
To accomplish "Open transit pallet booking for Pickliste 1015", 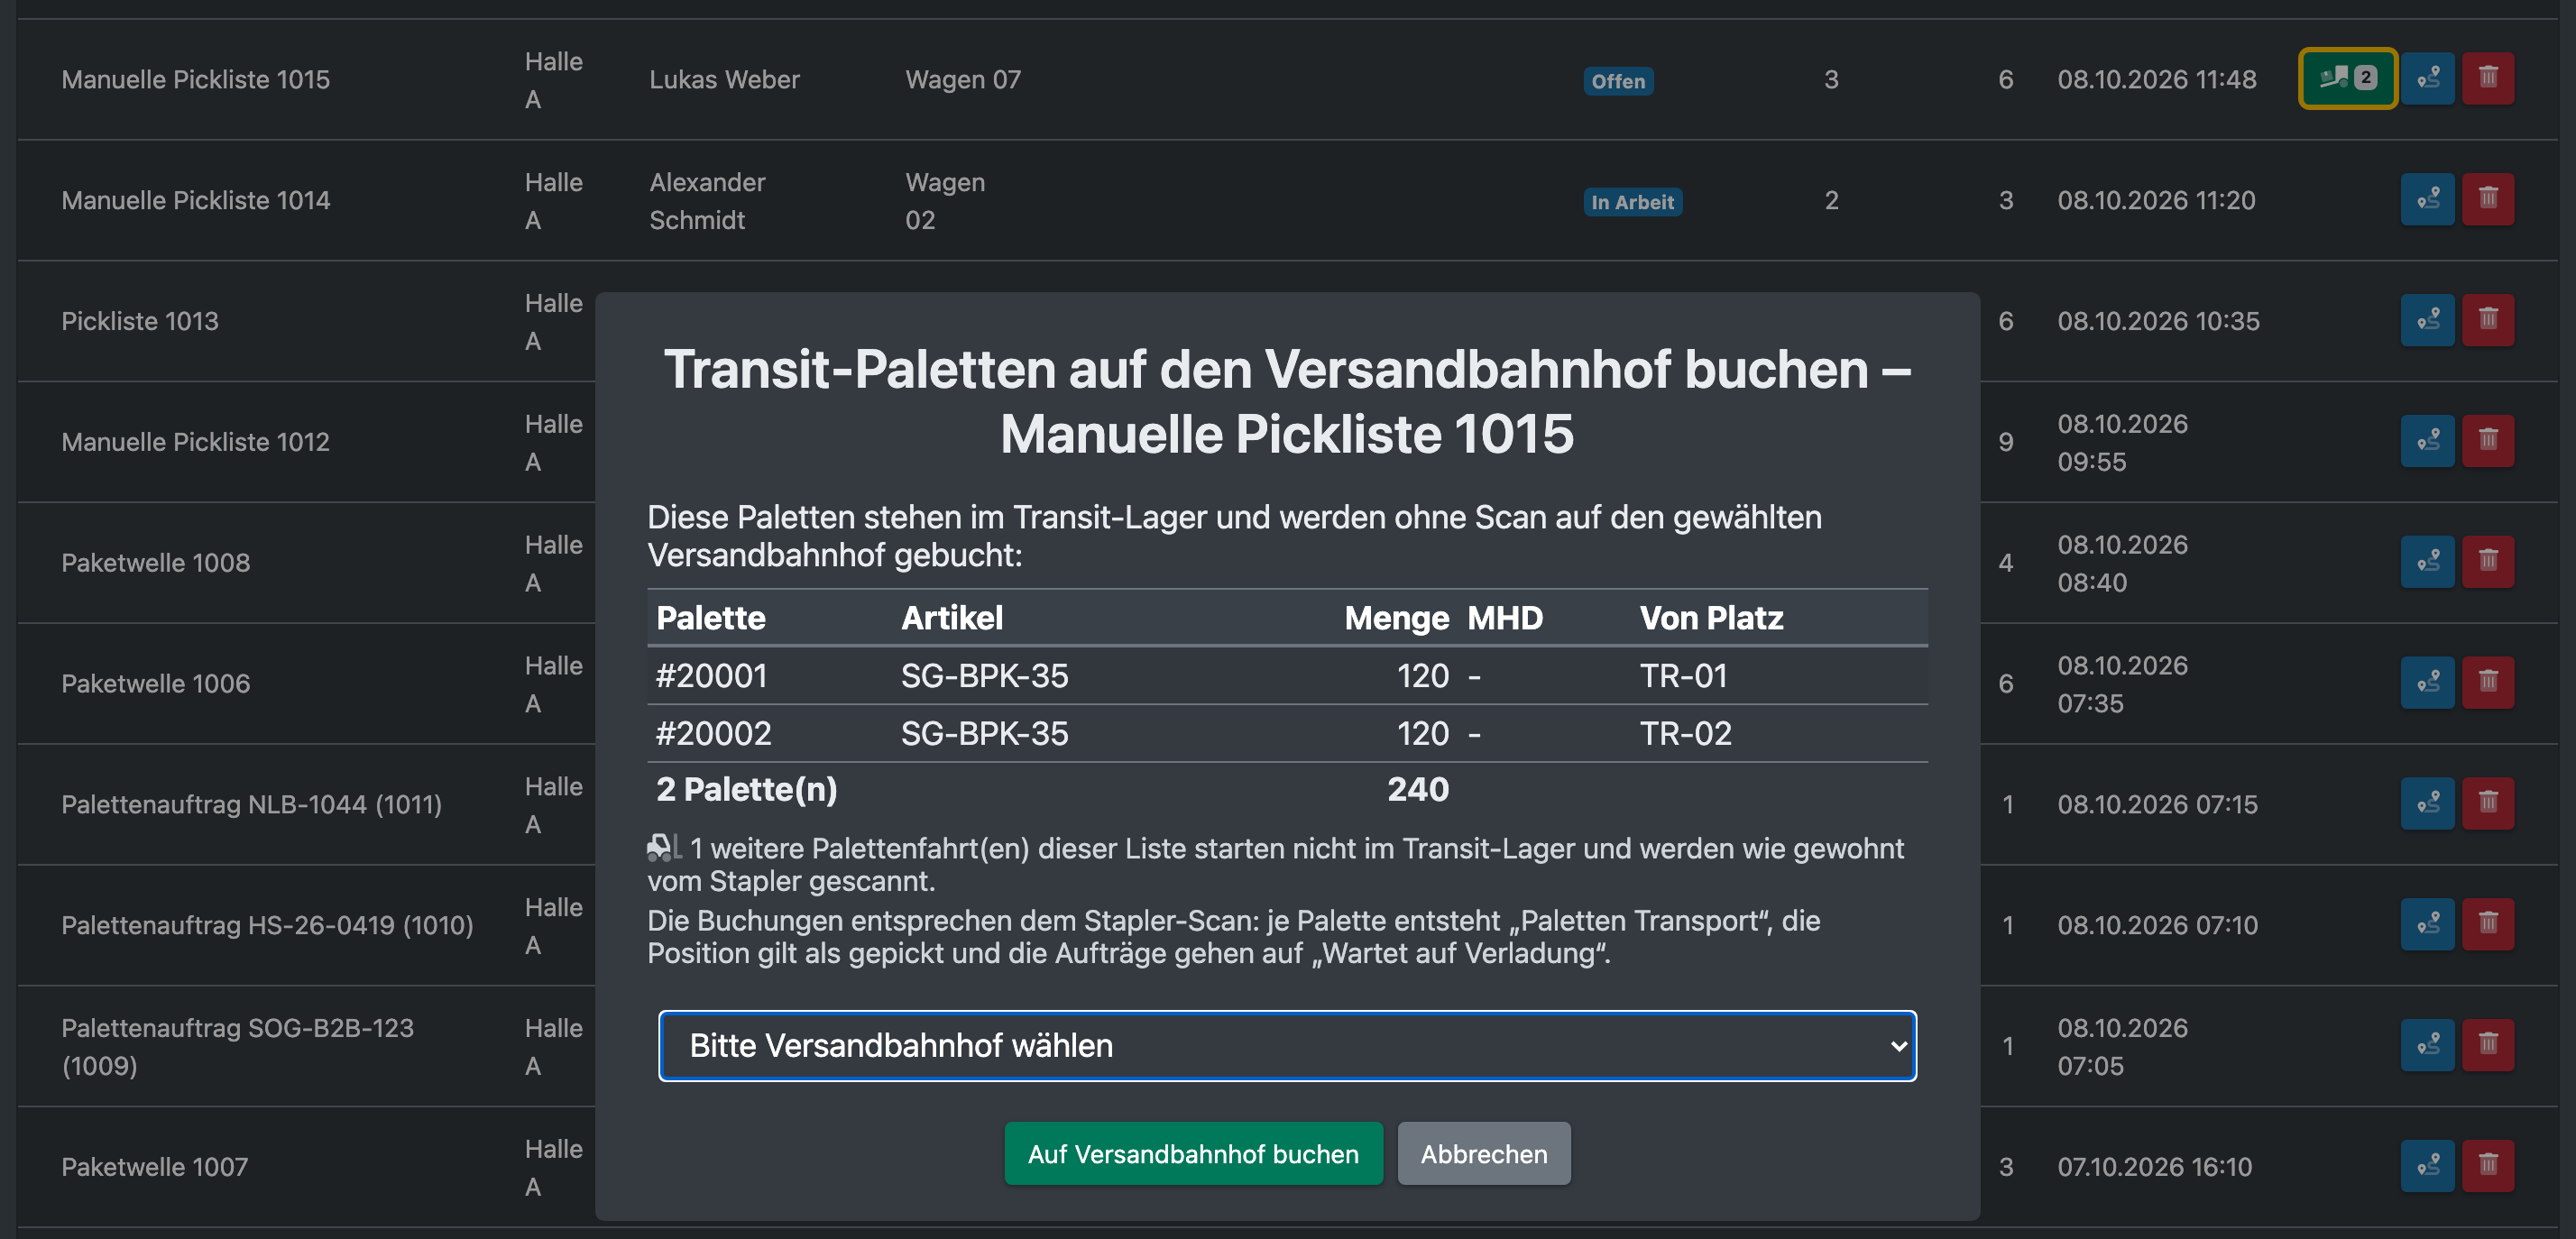I will pos(2347,78).
